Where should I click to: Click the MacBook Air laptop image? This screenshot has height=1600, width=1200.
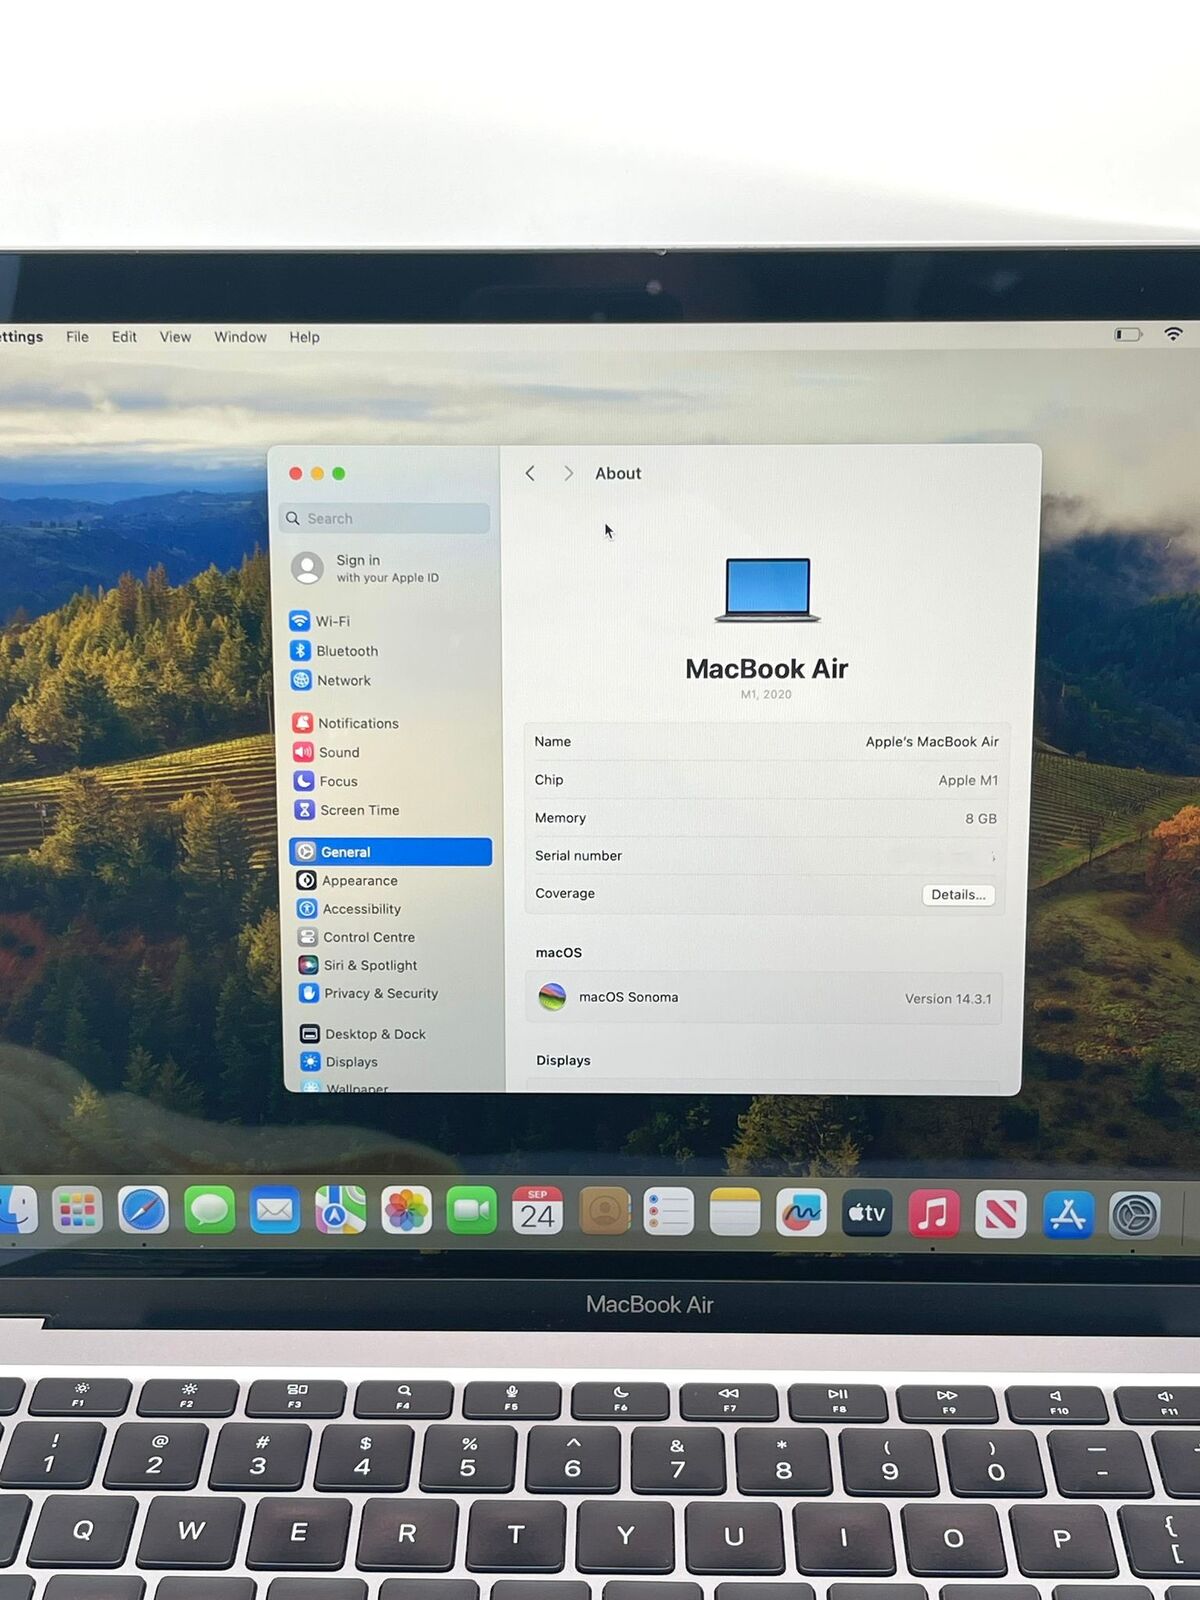768,590
